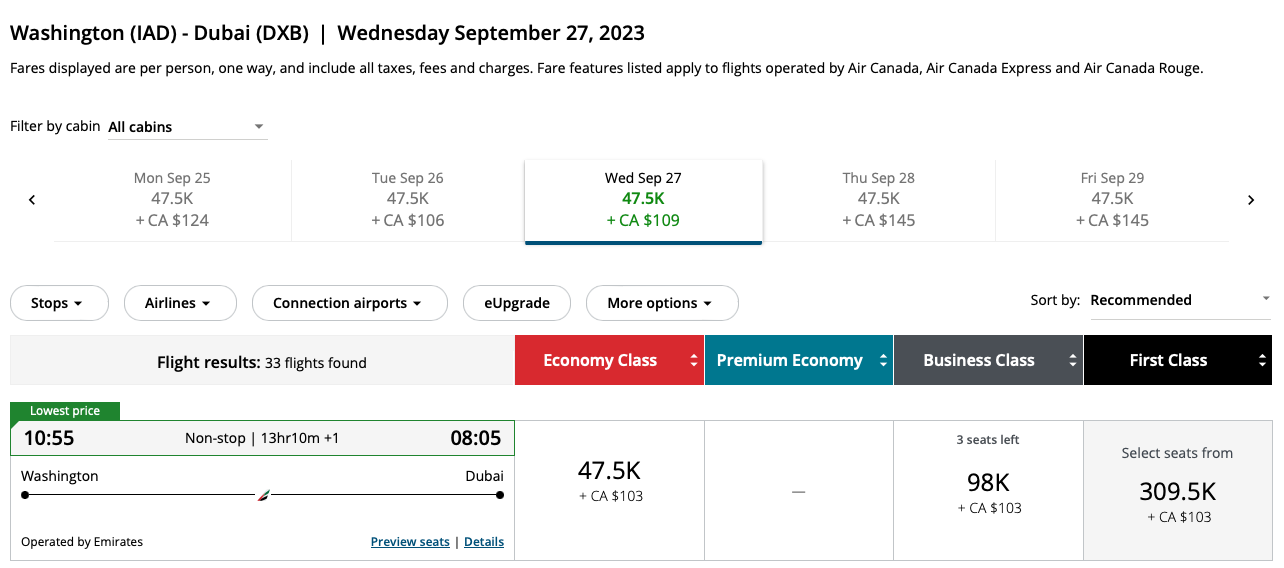1284x568 pixels.
Task: Open Connection airports filter
Action: pyautogui.click(x=349, y=303)
